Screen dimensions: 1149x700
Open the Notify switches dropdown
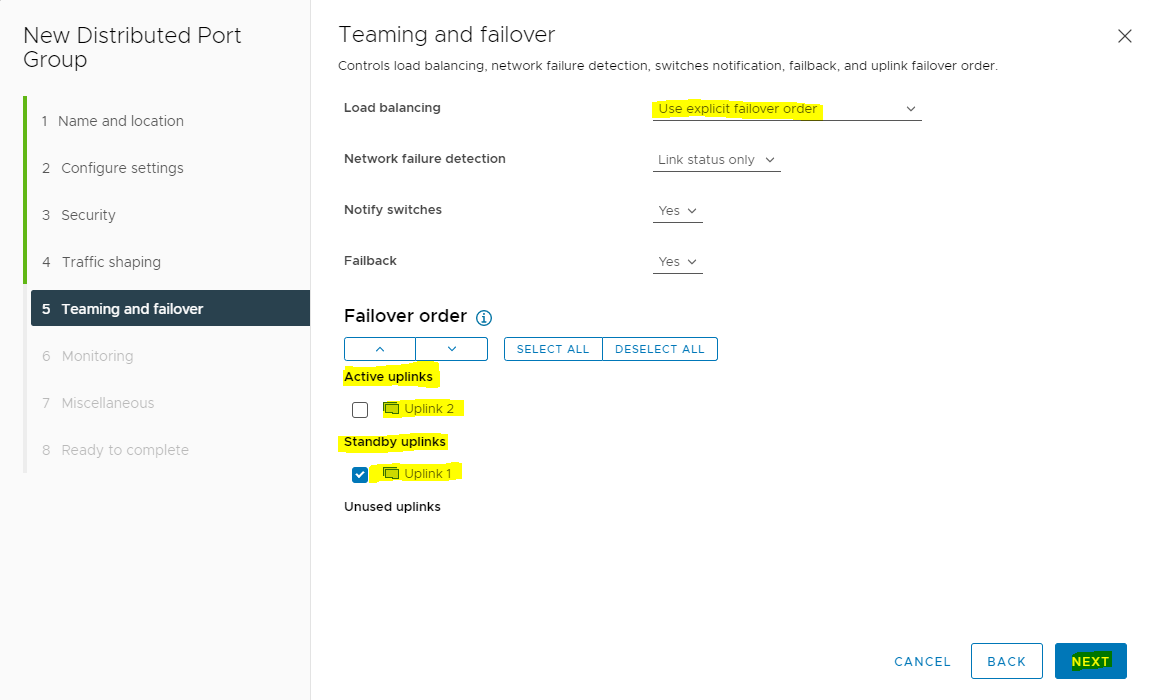coord(678,211)
